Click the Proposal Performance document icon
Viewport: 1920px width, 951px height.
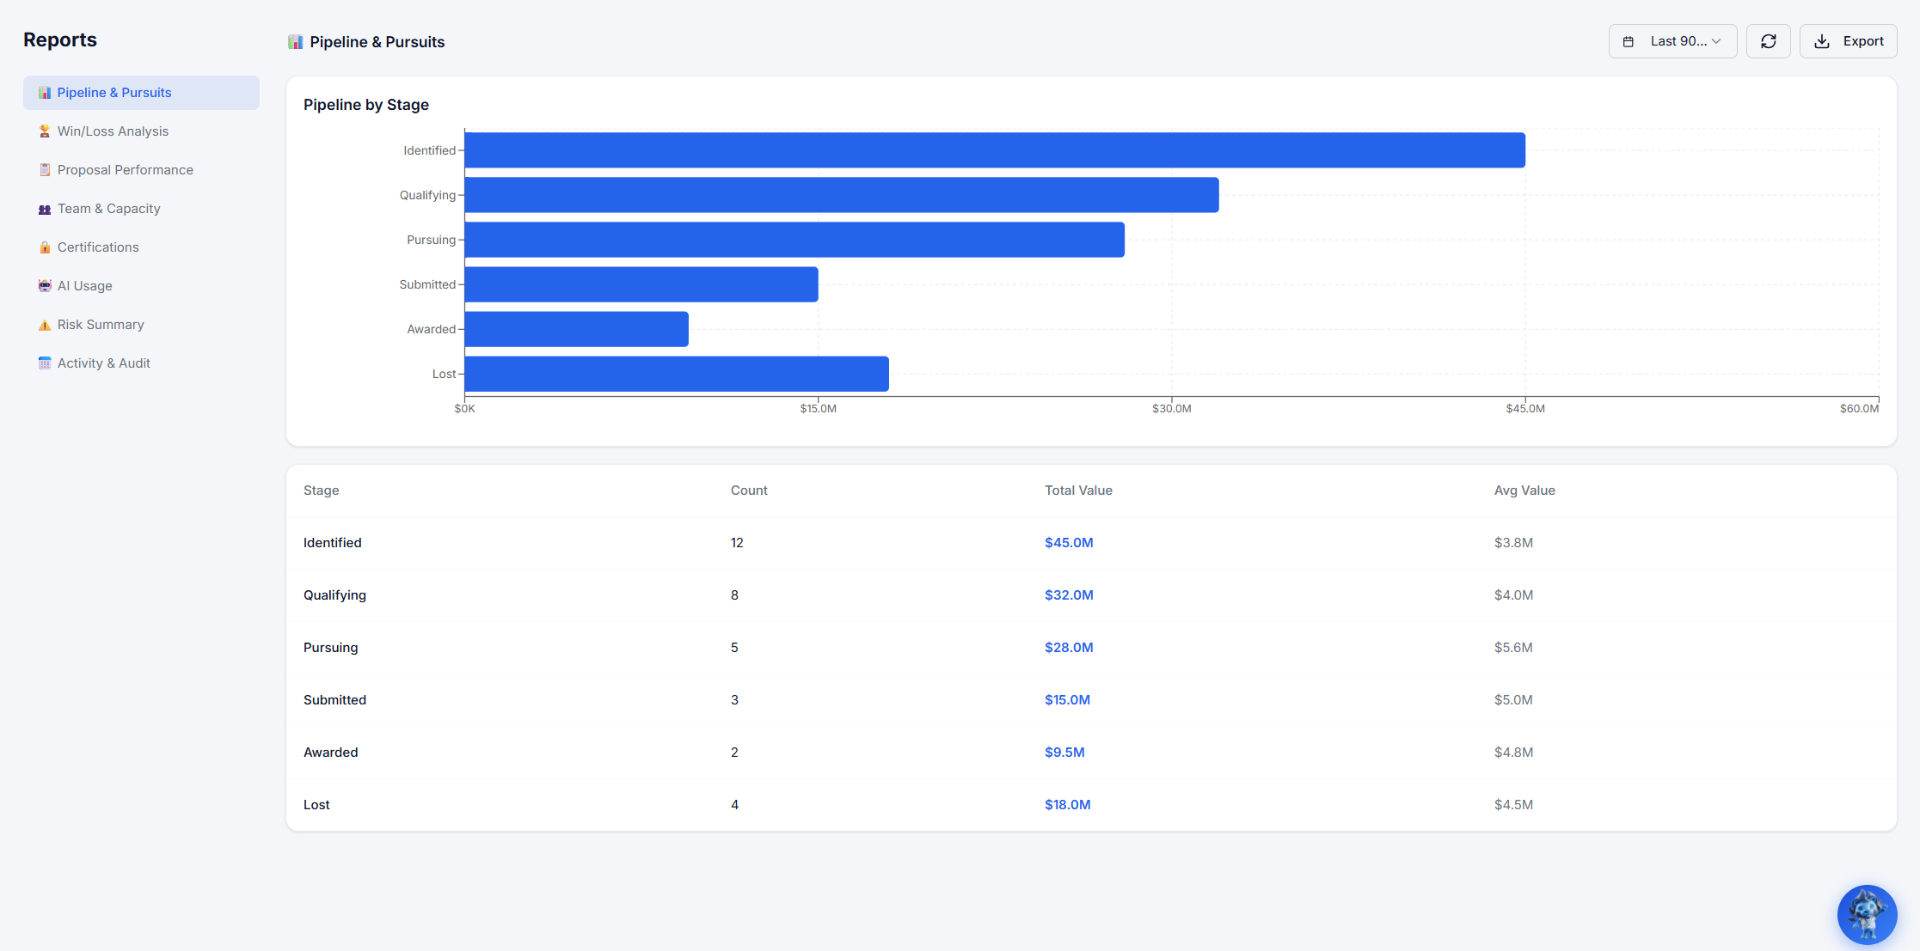tap(45, 170)
